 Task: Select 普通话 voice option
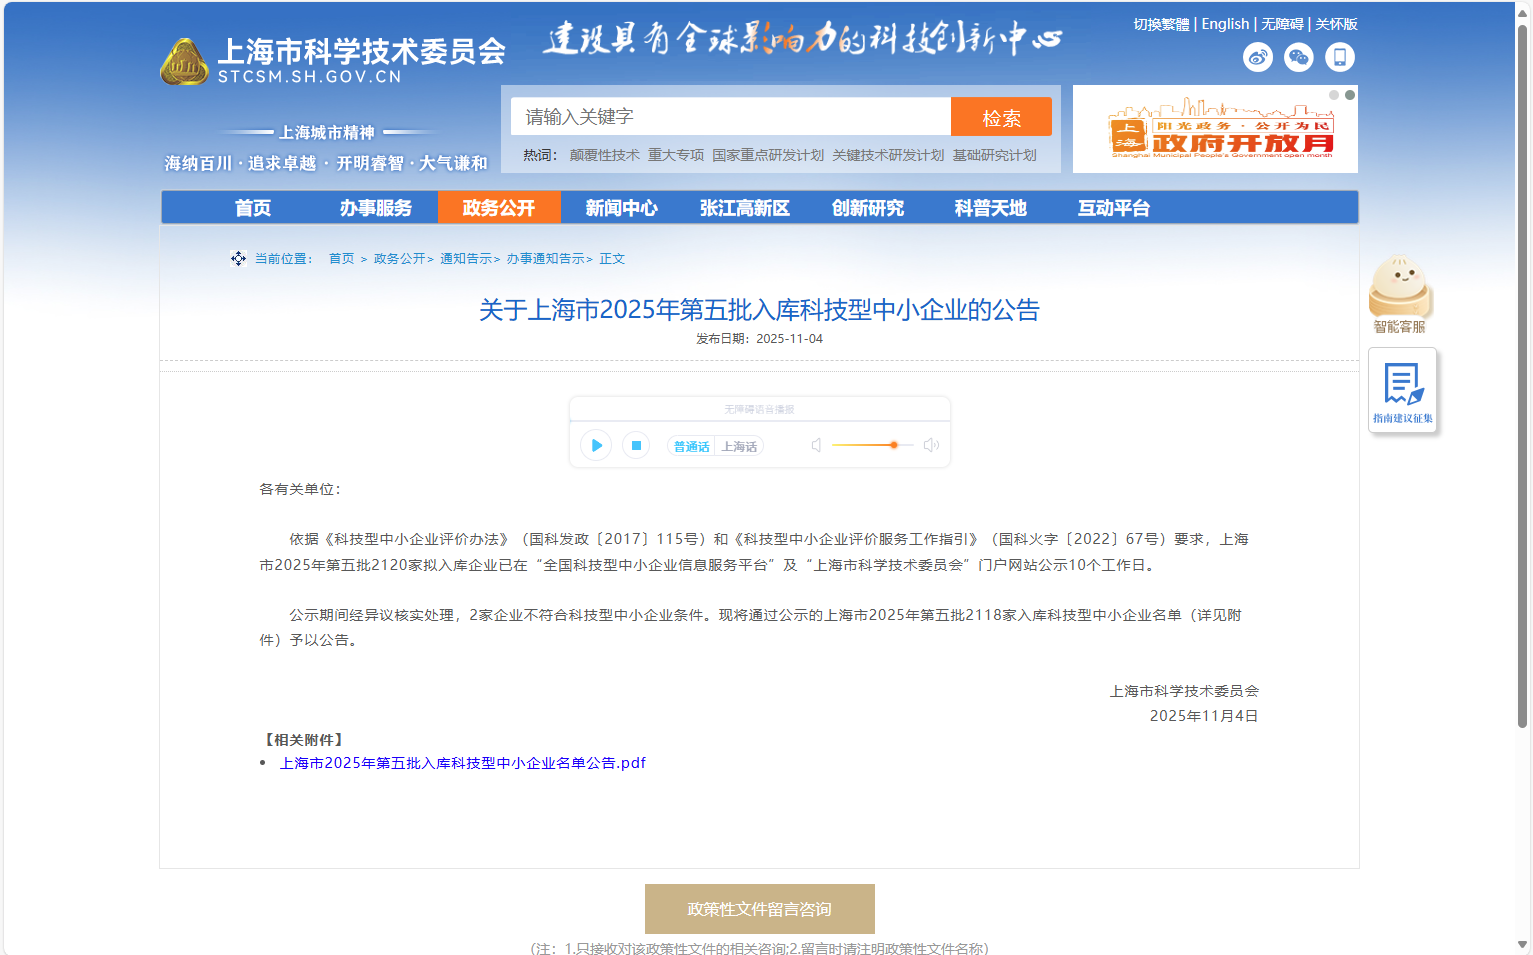point(691,446)
